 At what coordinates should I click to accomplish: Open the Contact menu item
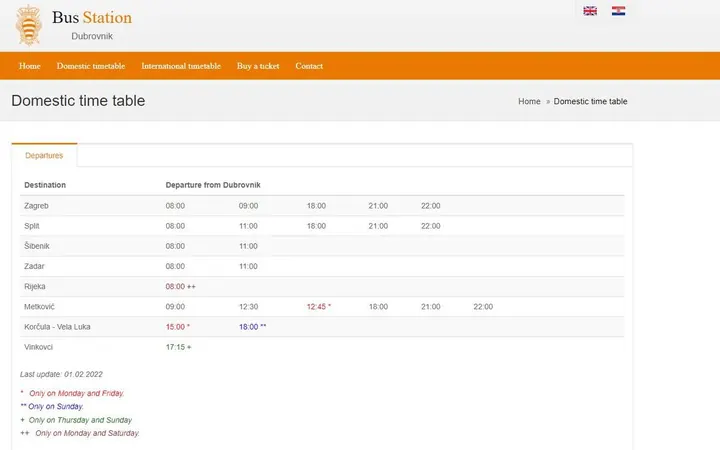(309, 66)
